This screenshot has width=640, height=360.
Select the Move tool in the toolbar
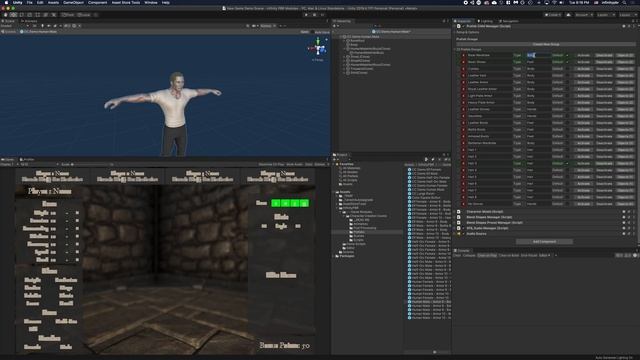tap(13, 15)
